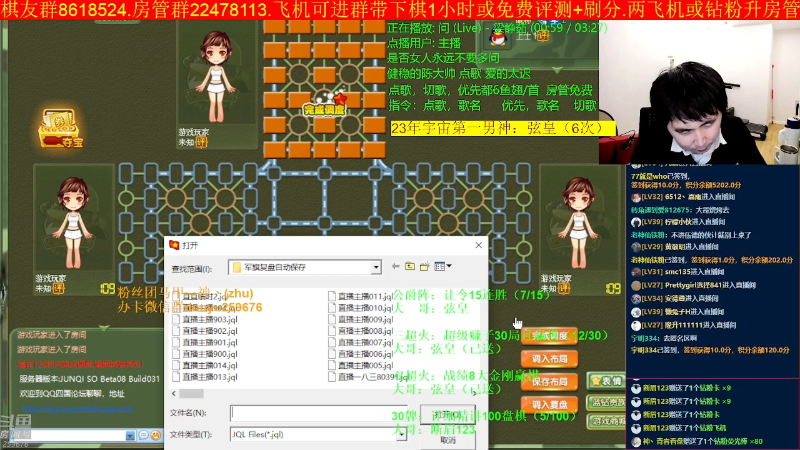Image resolution: width=800 pixels, height=450 pixels.
Task: Click the QQ penguin icon at top
Action: [497, 37]
